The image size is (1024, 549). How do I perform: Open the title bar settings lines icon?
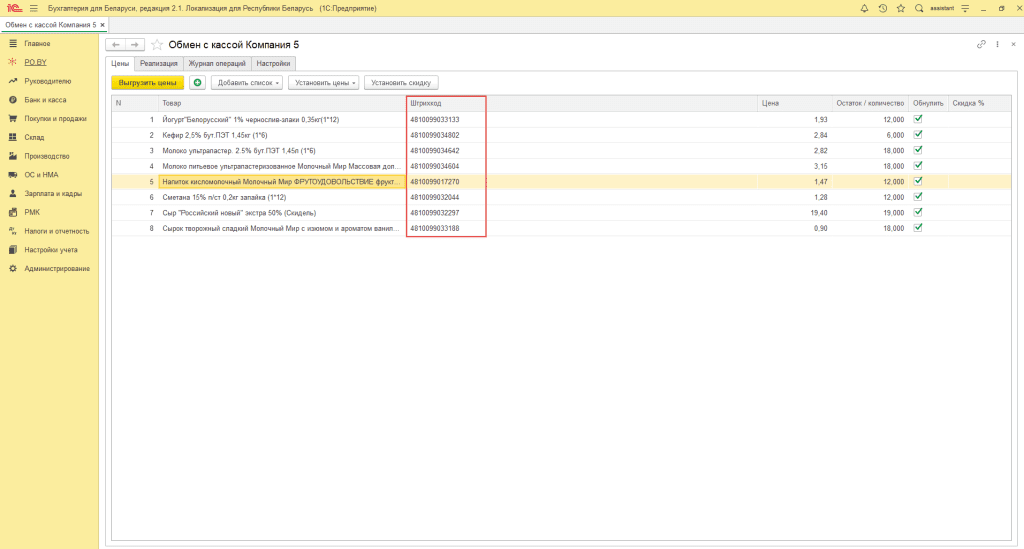coord(965,8)
